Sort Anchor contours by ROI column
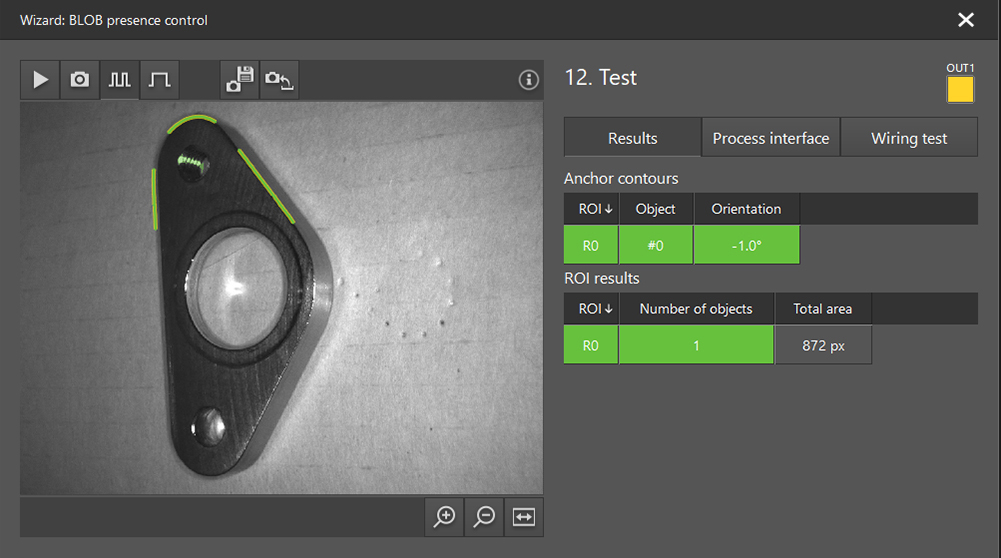The height and width of the screenshot is (558, 1001). point(591,209)
